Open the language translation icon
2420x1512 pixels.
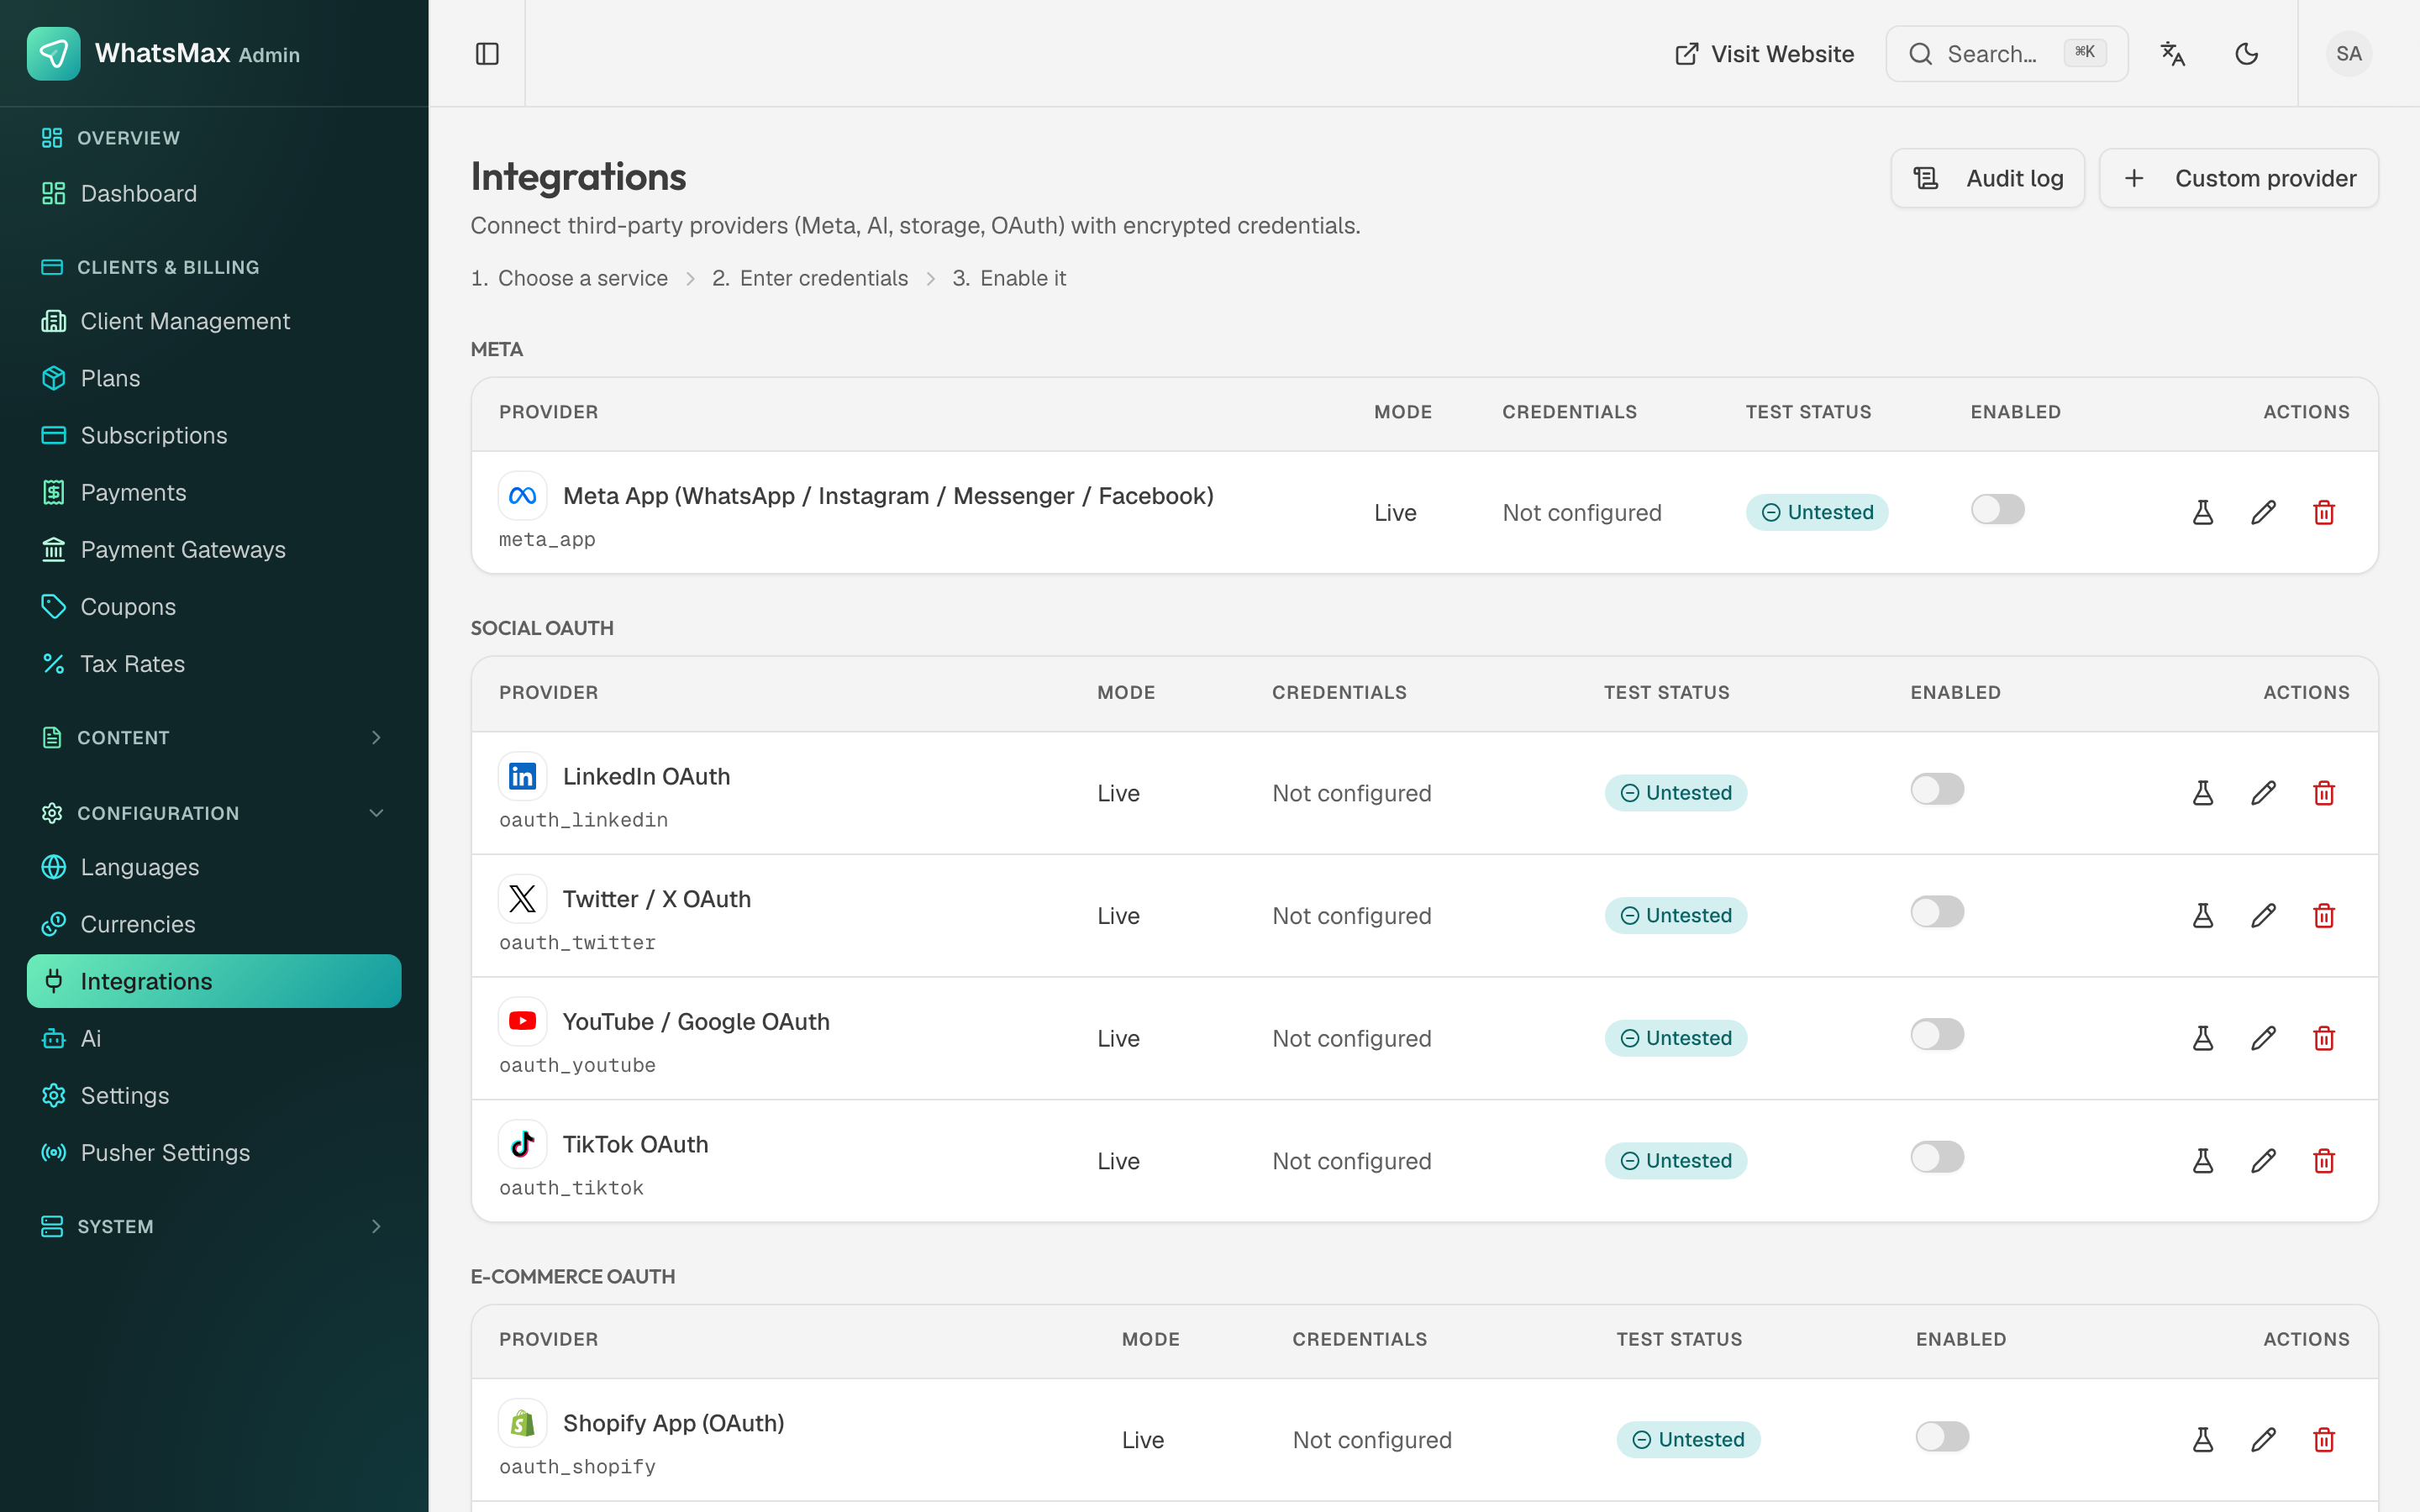pos(2172,54)
